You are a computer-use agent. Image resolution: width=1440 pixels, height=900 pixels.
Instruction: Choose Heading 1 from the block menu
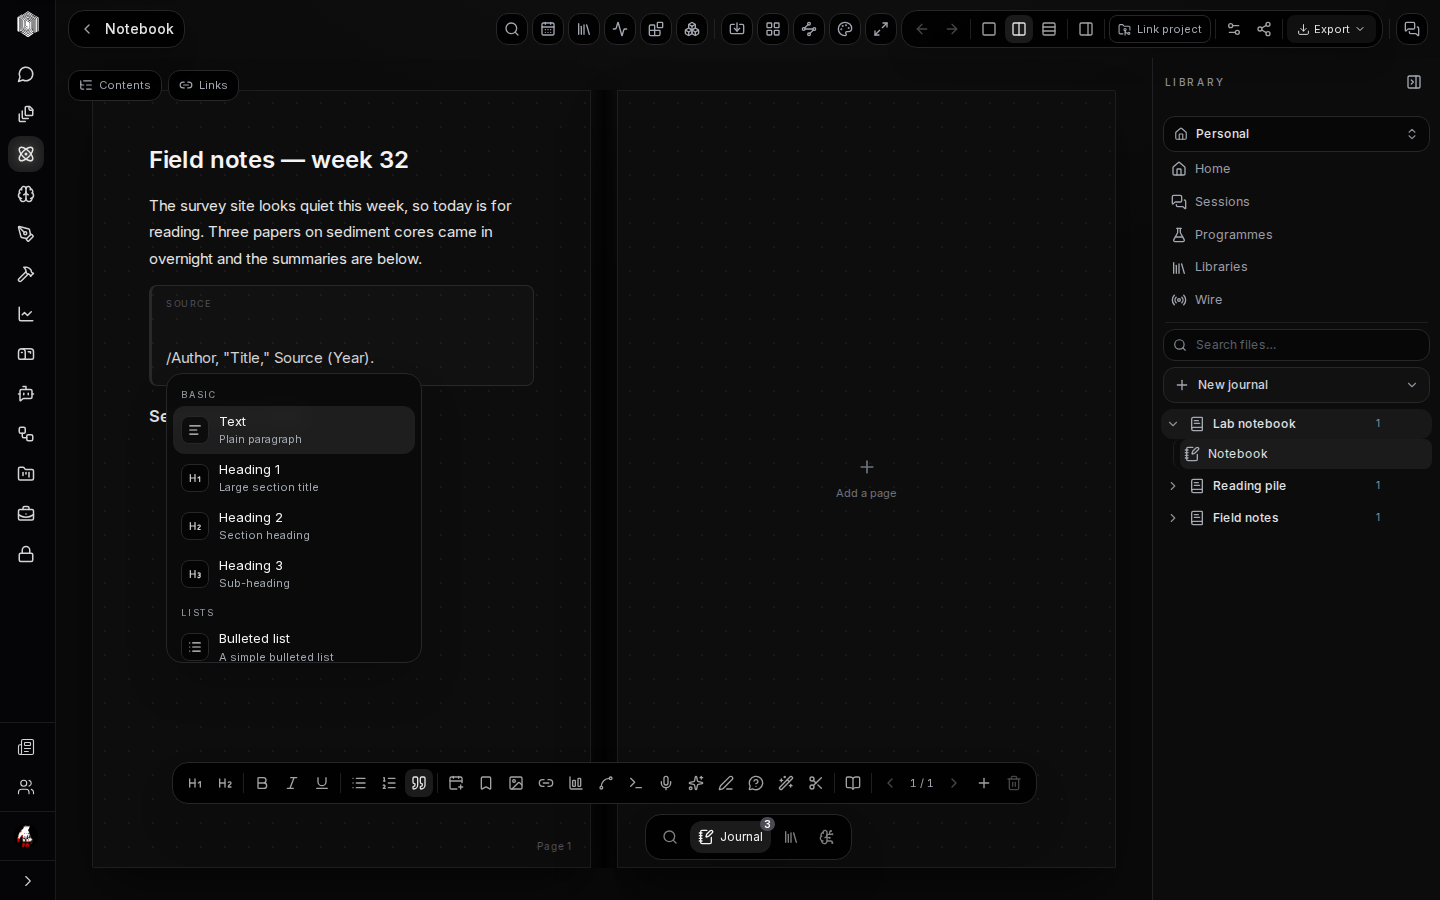(294, 478)
